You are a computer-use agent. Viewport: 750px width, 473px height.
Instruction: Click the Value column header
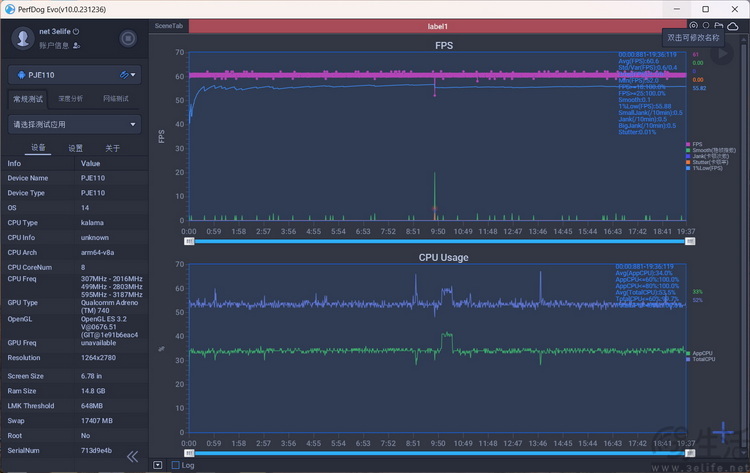[x=90, y=164]
